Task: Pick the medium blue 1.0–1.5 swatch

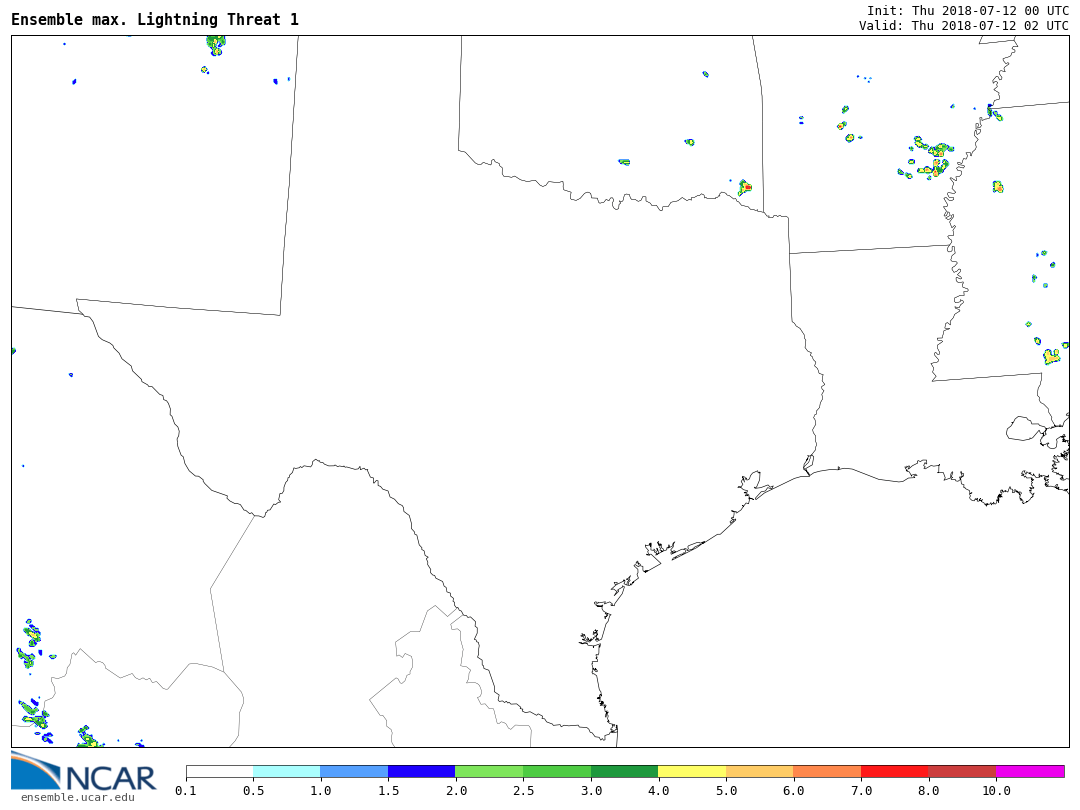Action: tap(354, 771)
